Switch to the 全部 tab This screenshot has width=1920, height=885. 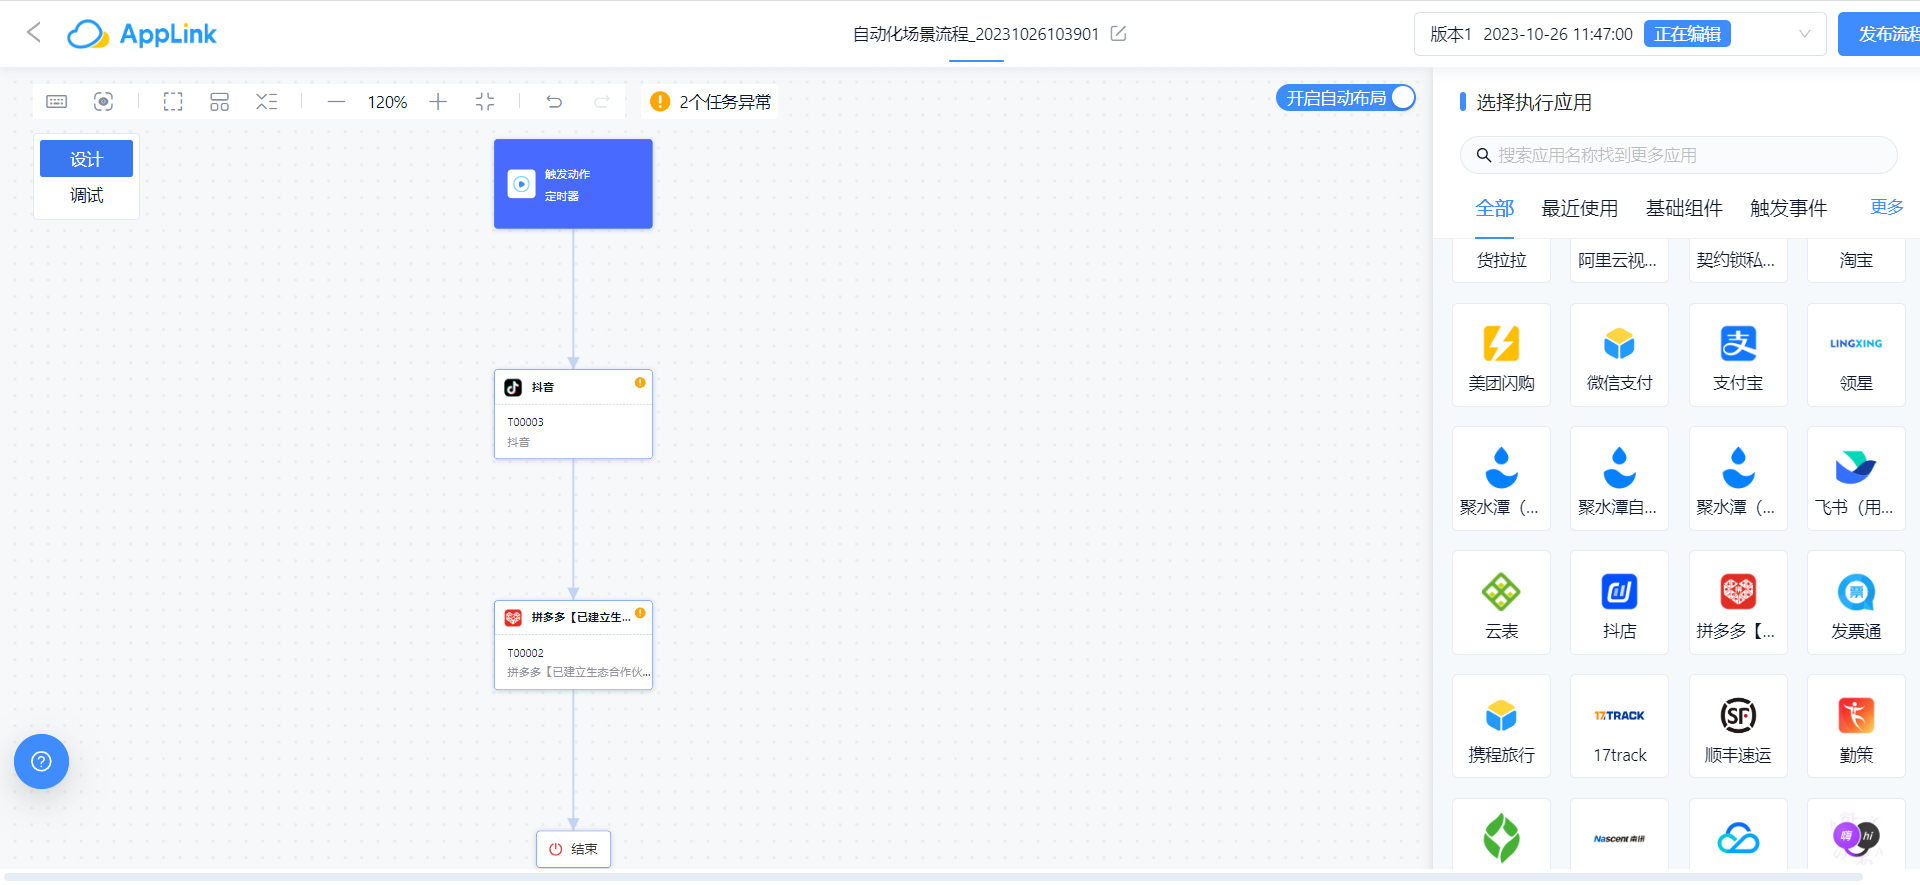[1495, 208]
